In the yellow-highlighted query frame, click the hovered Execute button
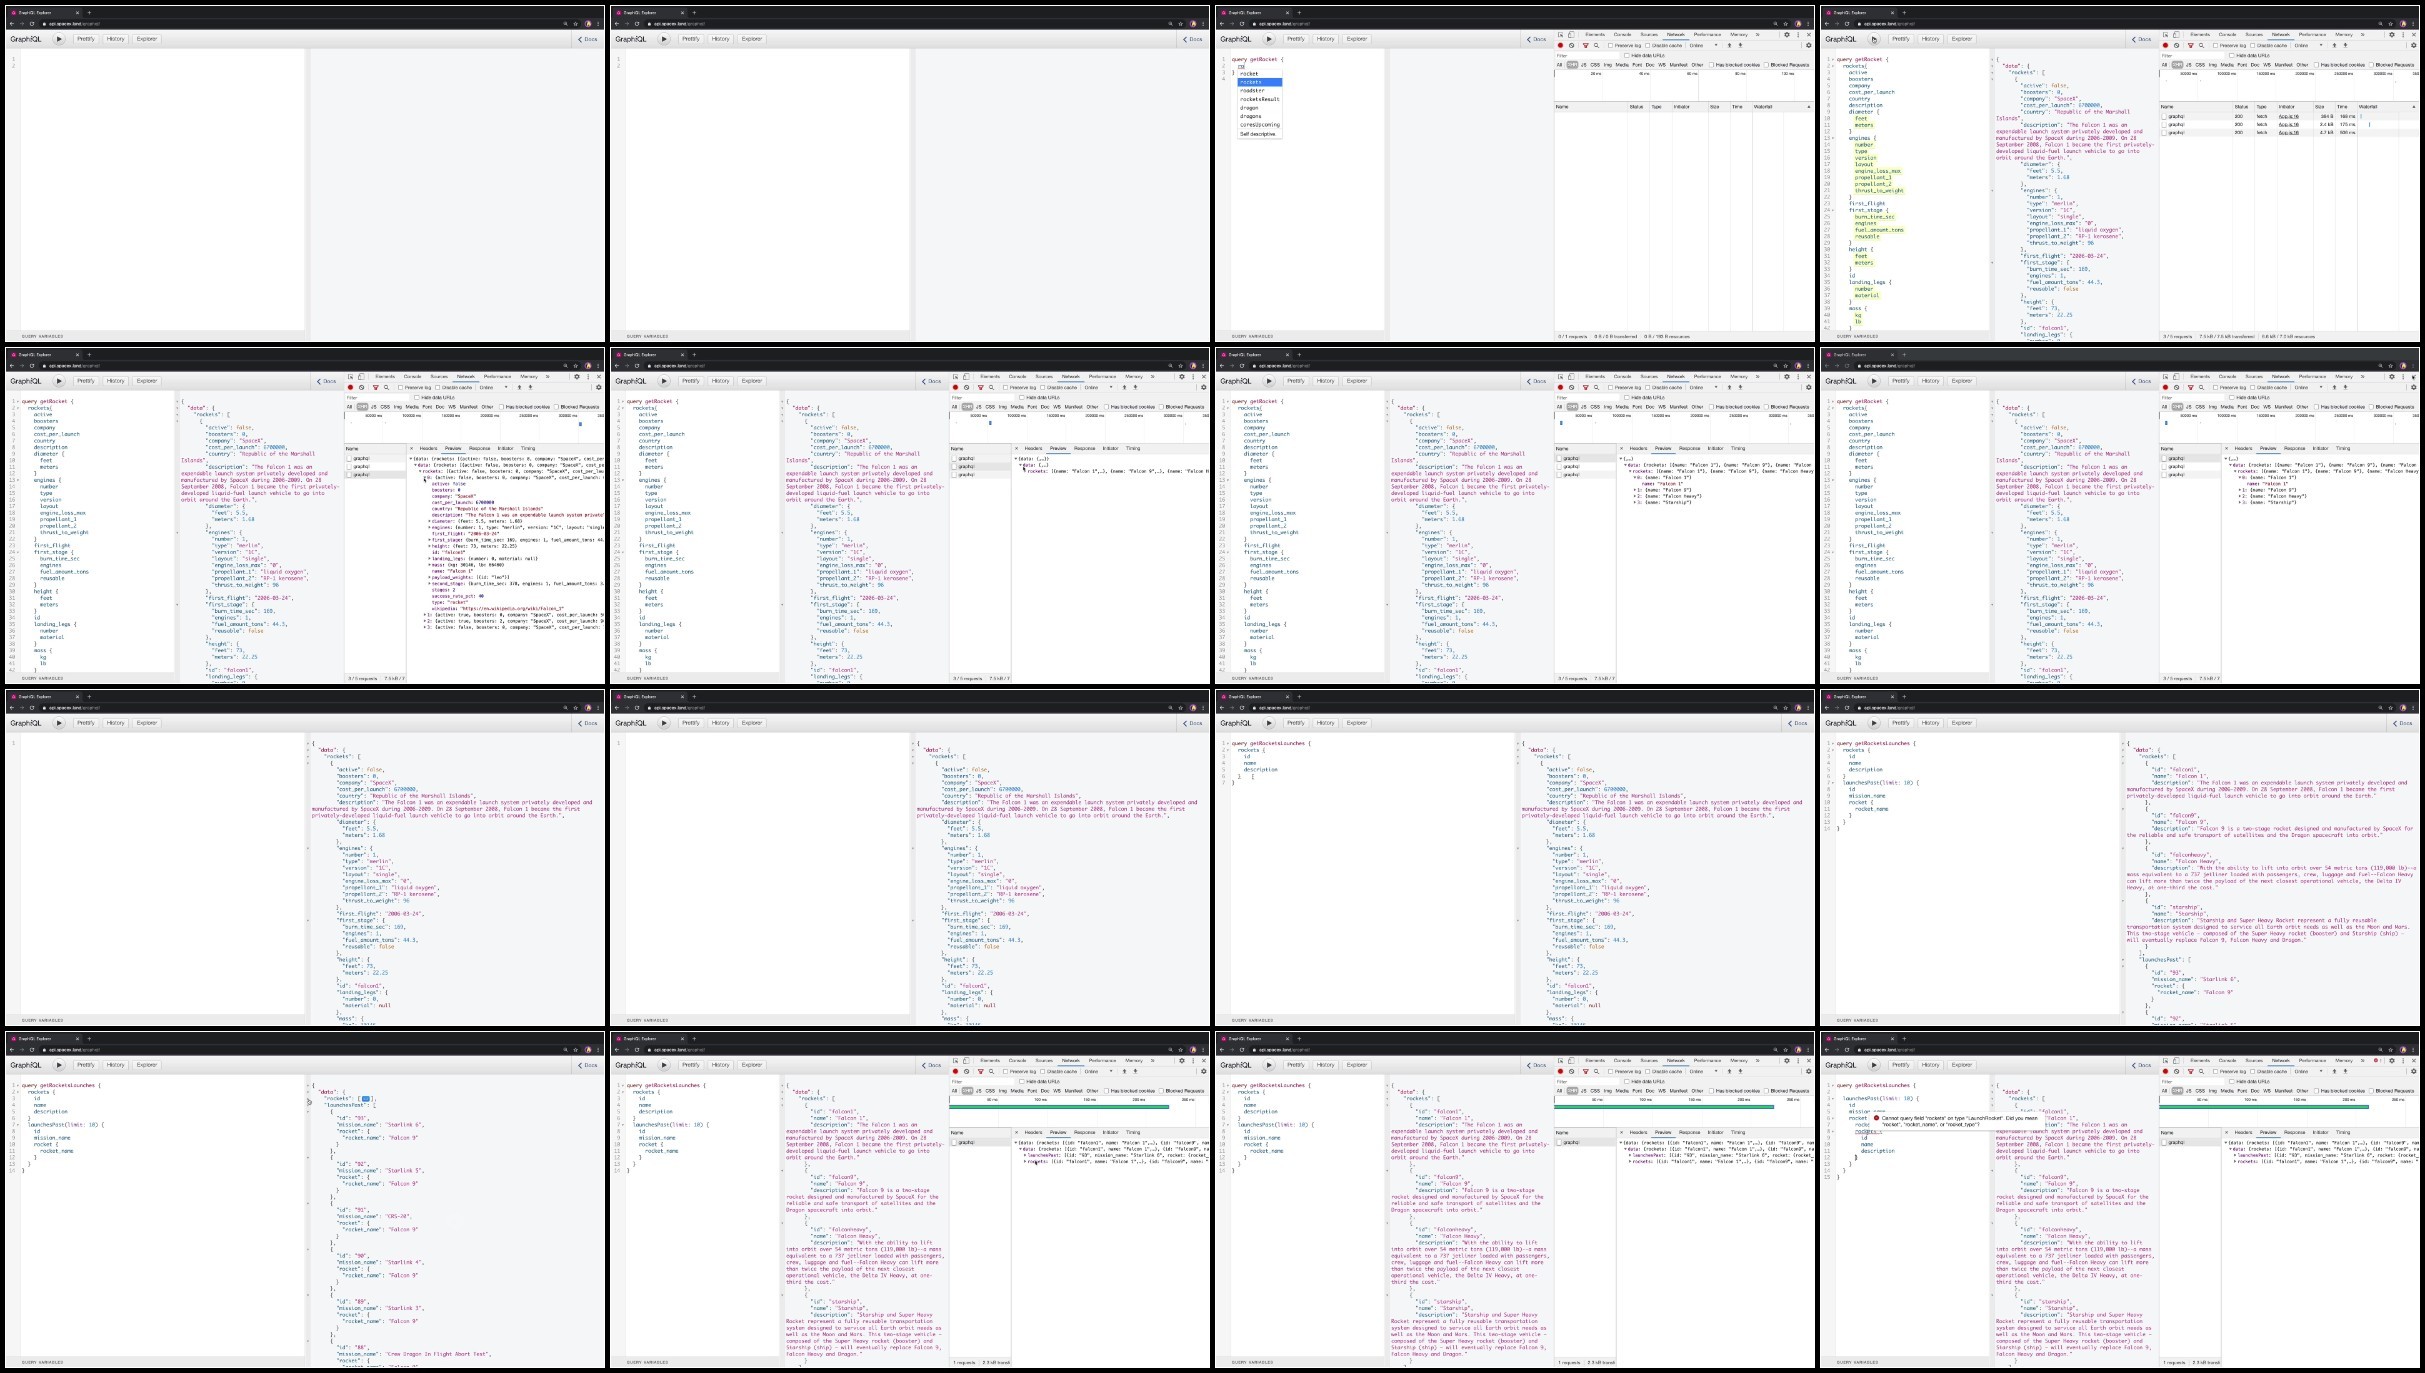The width and height of the screenshot is (2425, 1373). [x=1874, y=39]
